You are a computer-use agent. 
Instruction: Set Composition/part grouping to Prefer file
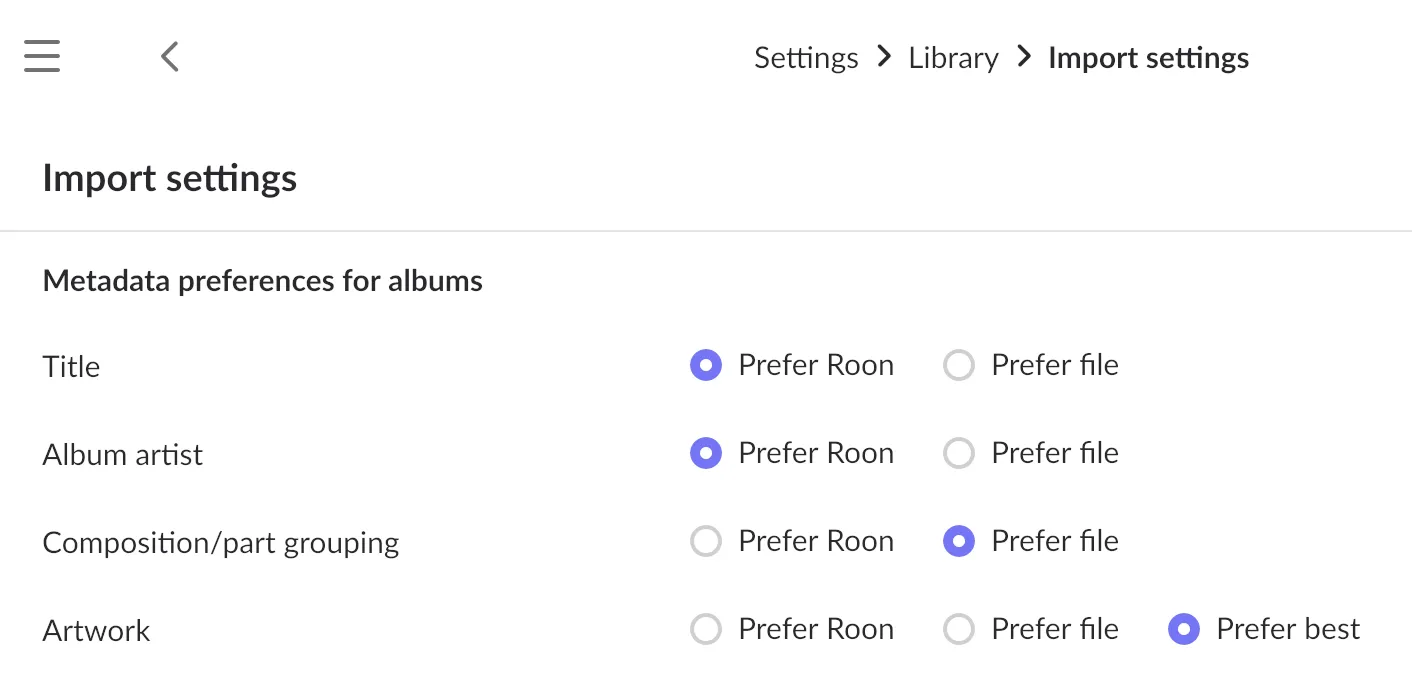(959, 542)
